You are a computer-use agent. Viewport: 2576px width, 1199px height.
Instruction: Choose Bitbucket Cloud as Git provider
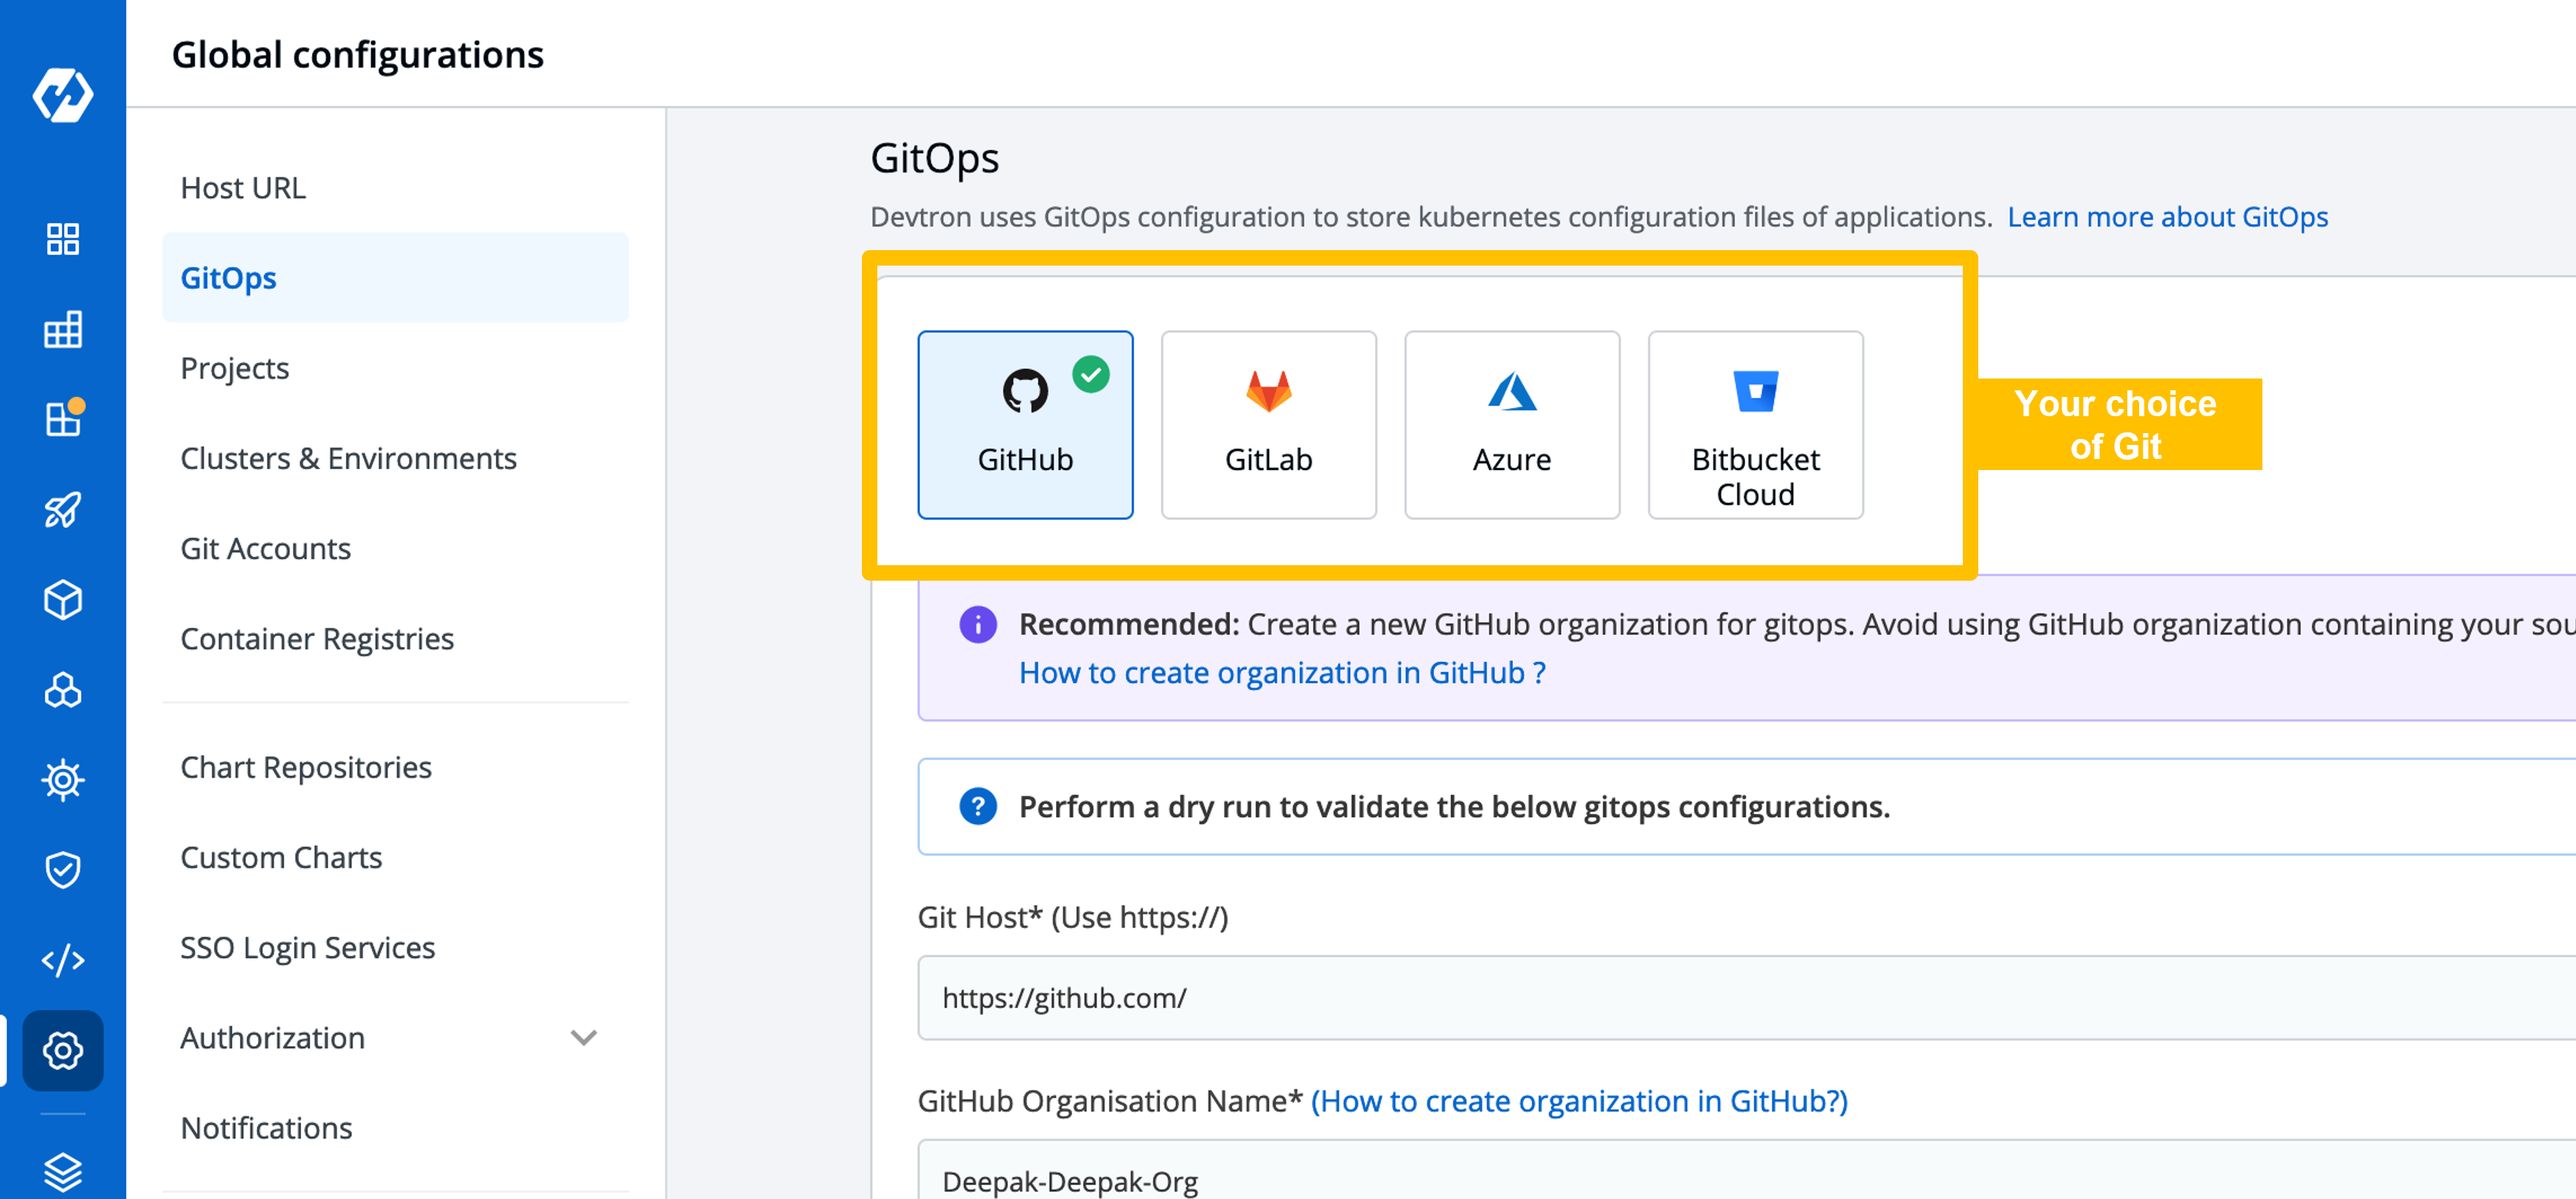pyautogui.click(x=1755, y=425)
